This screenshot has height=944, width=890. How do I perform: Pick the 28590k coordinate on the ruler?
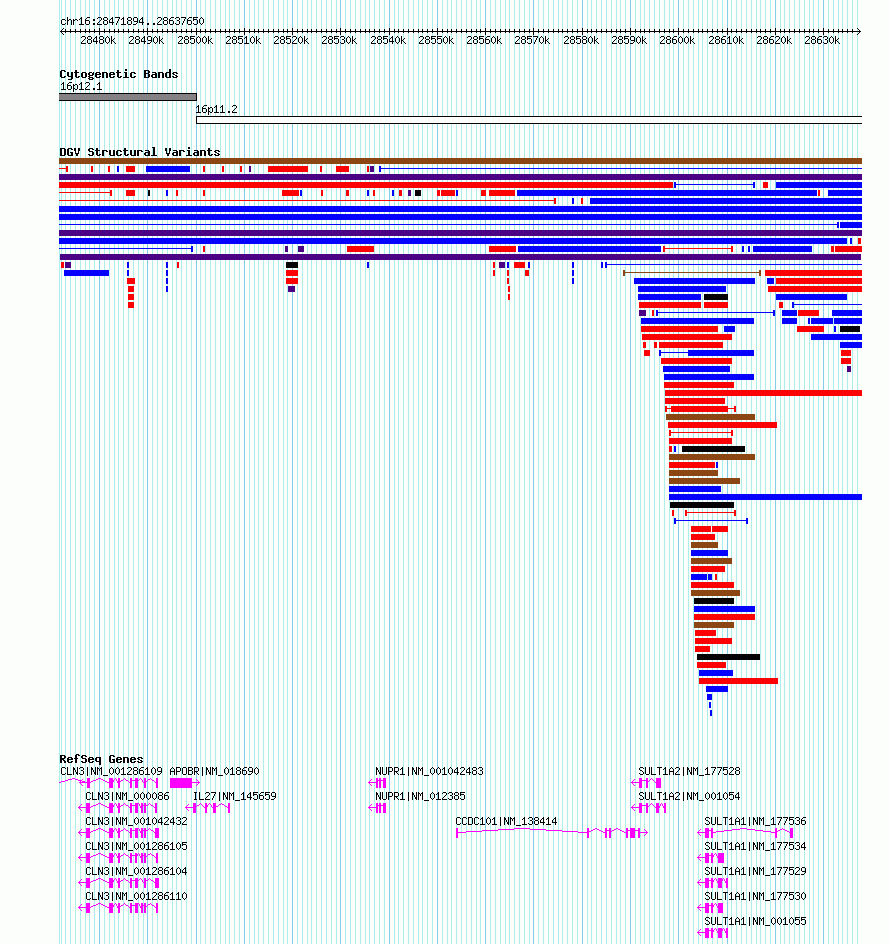(x=629, y=40)
